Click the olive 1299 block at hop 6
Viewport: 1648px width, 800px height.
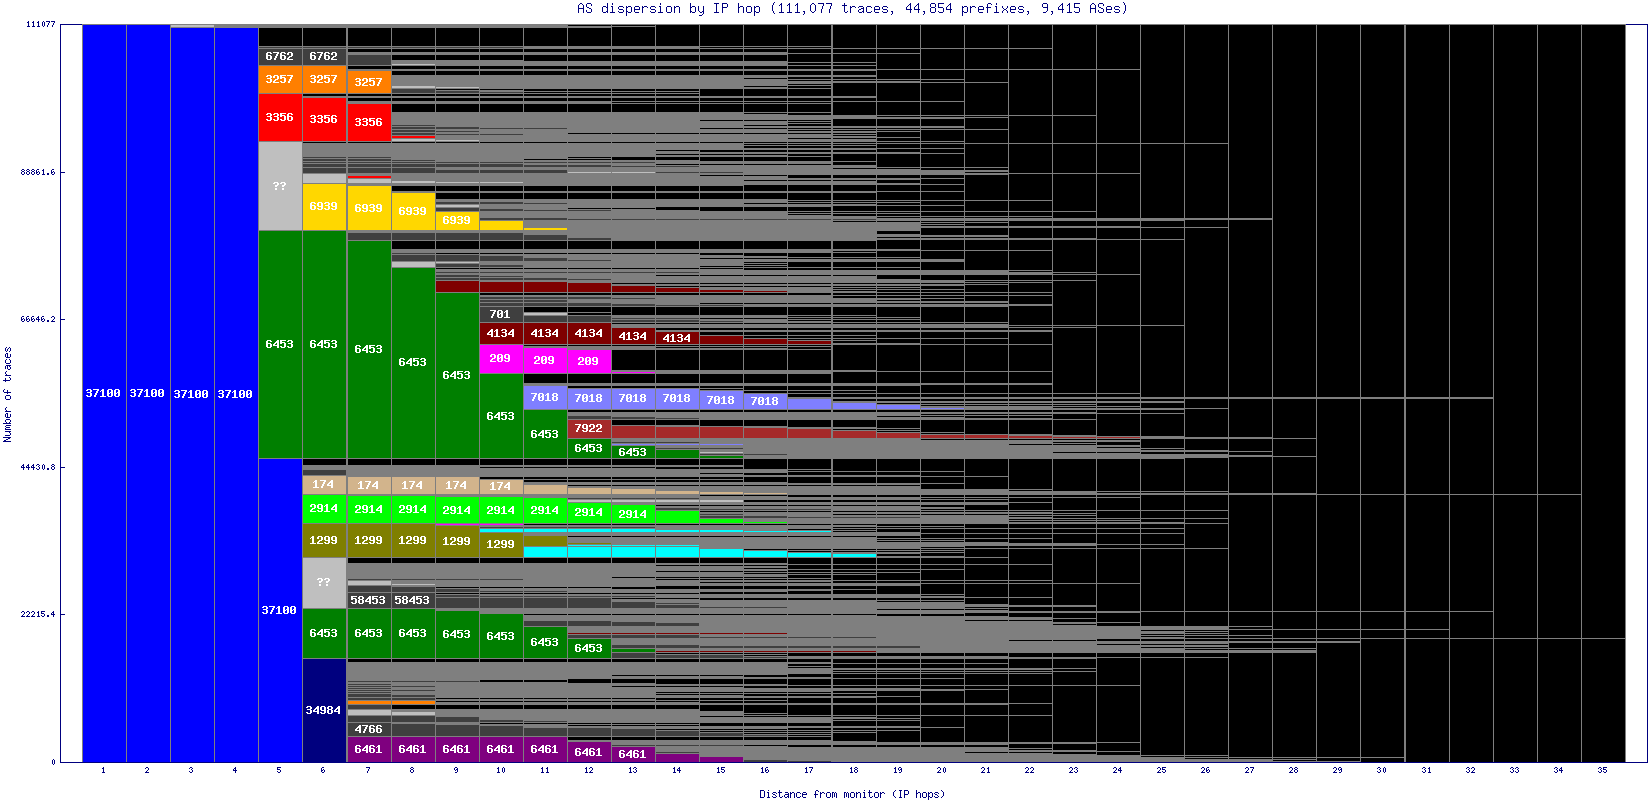tap(324, 540)
